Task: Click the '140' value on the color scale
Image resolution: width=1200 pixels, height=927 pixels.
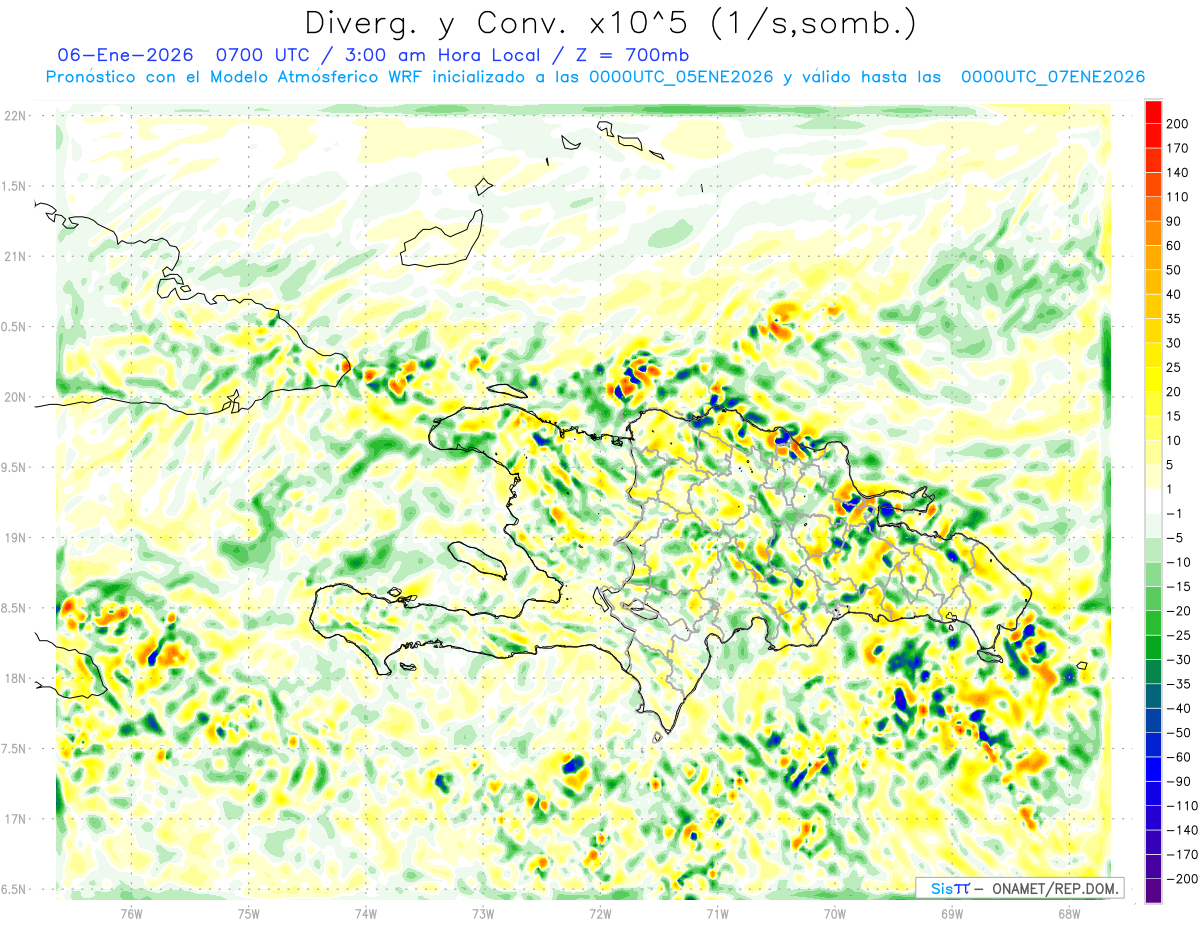Action: point(1177,173)
